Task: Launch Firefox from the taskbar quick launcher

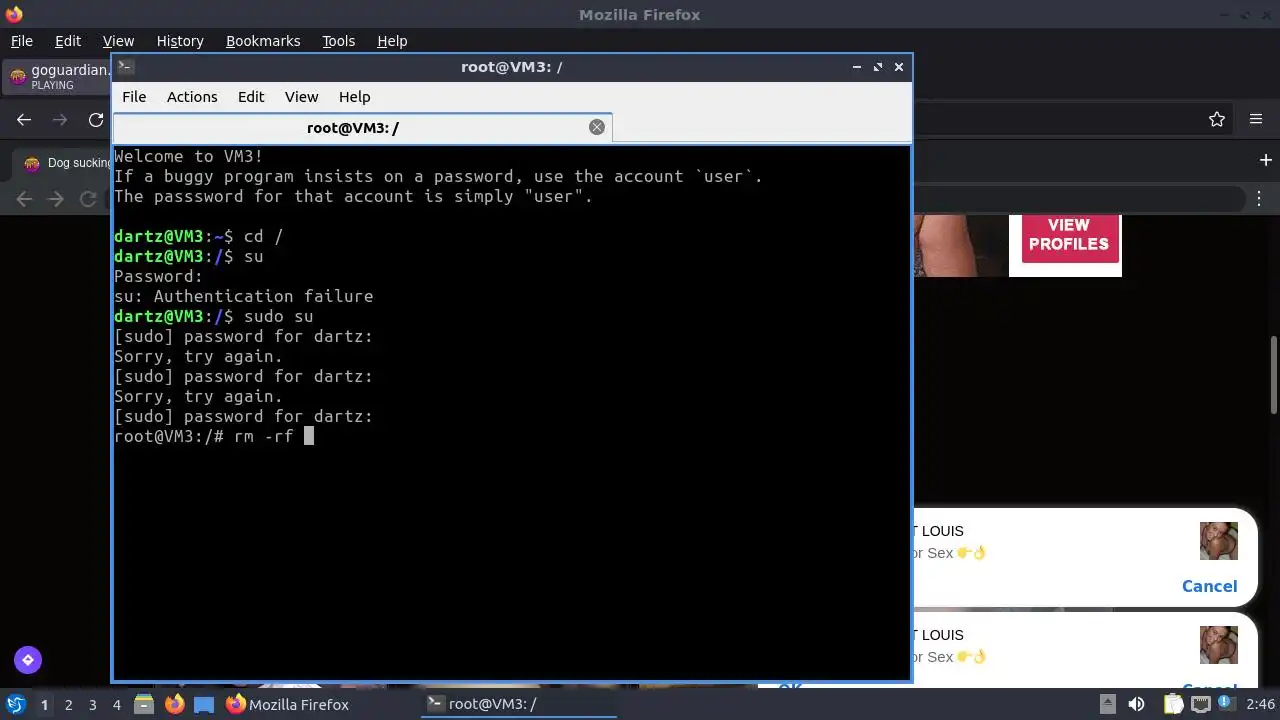Action: coord(174,704)
